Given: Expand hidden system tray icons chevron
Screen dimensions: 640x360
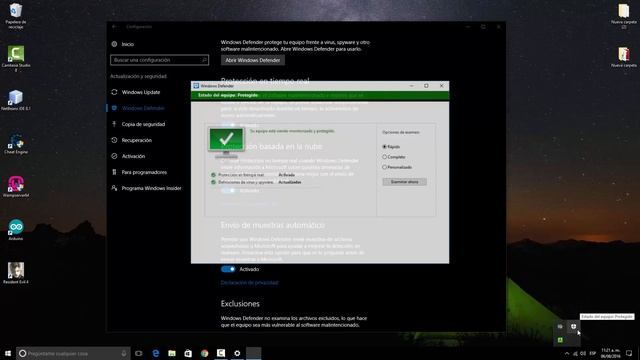Looking at the screenshot, I should pyautogui.click(x=567, y=353).
